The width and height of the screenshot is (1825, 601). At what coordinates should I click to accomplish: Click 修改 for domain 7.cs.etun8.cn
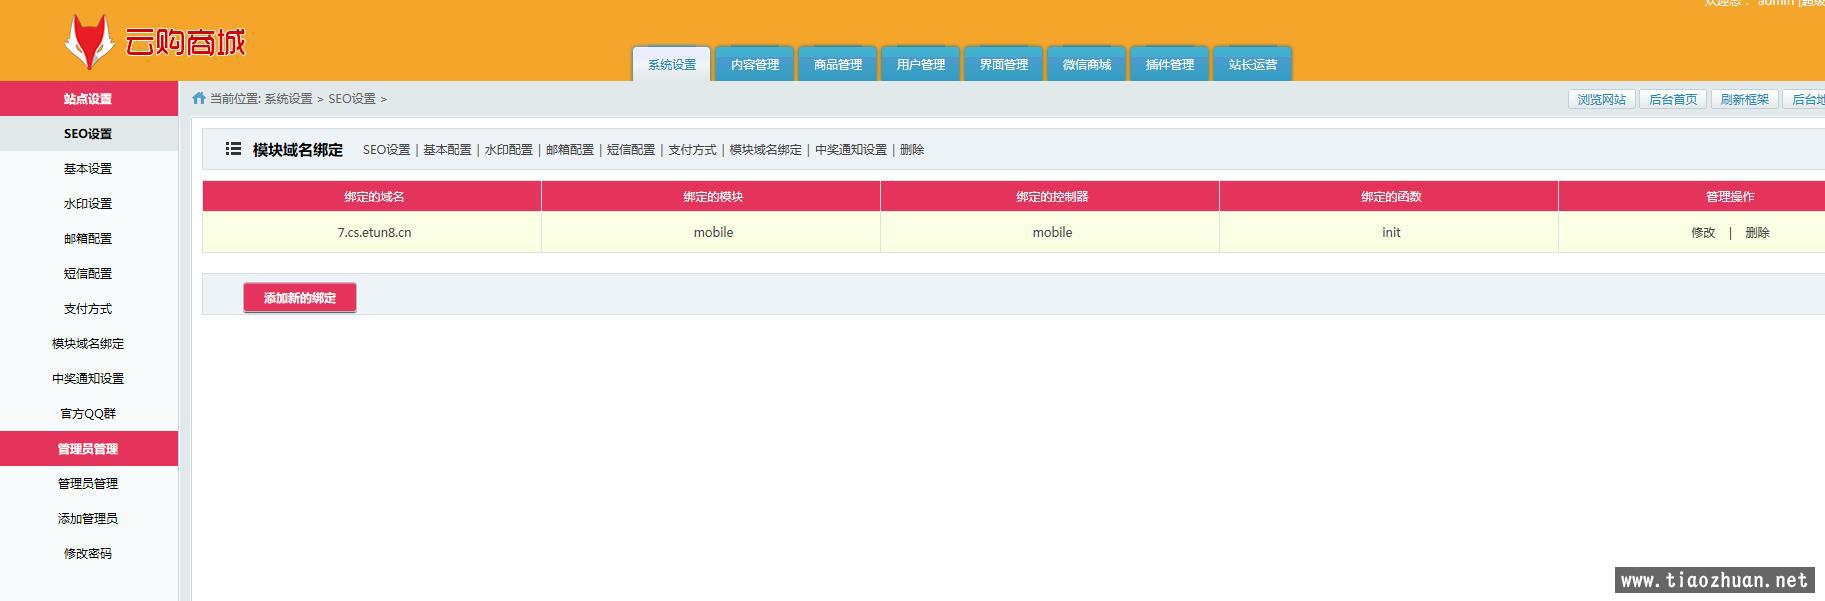(1703, 232)
